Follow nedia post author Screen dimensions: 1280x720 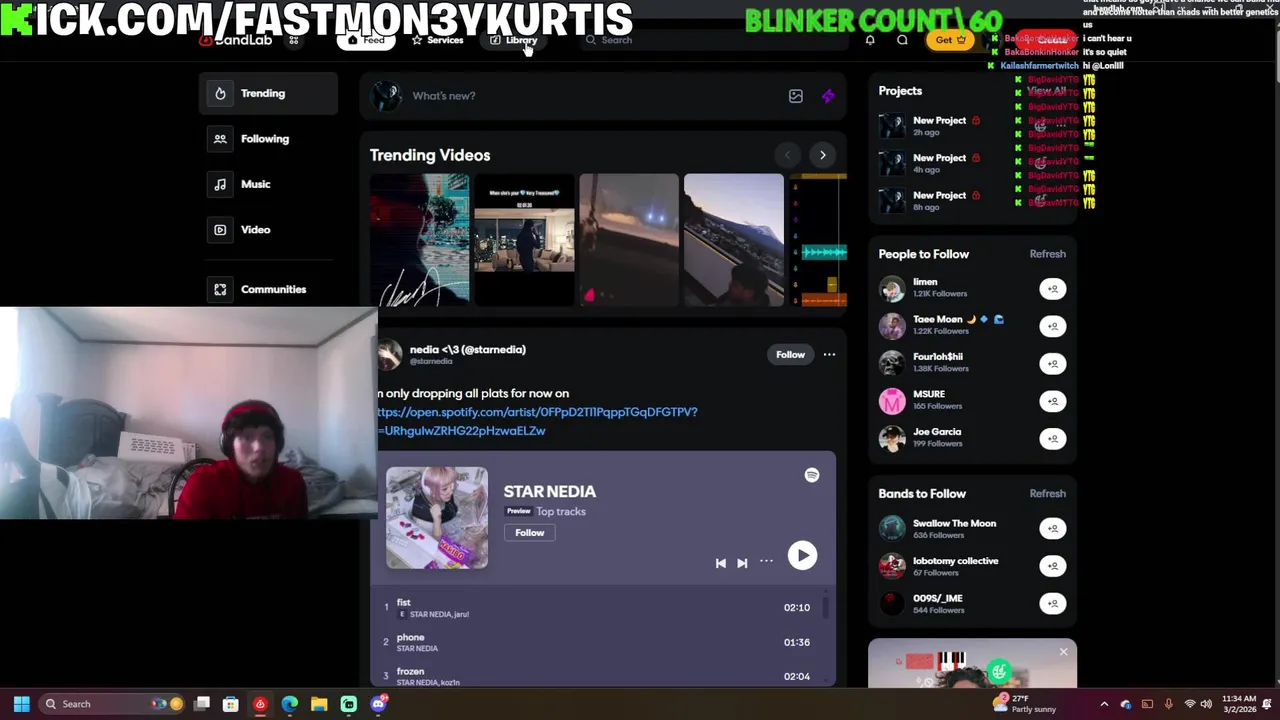click(790, 354)
